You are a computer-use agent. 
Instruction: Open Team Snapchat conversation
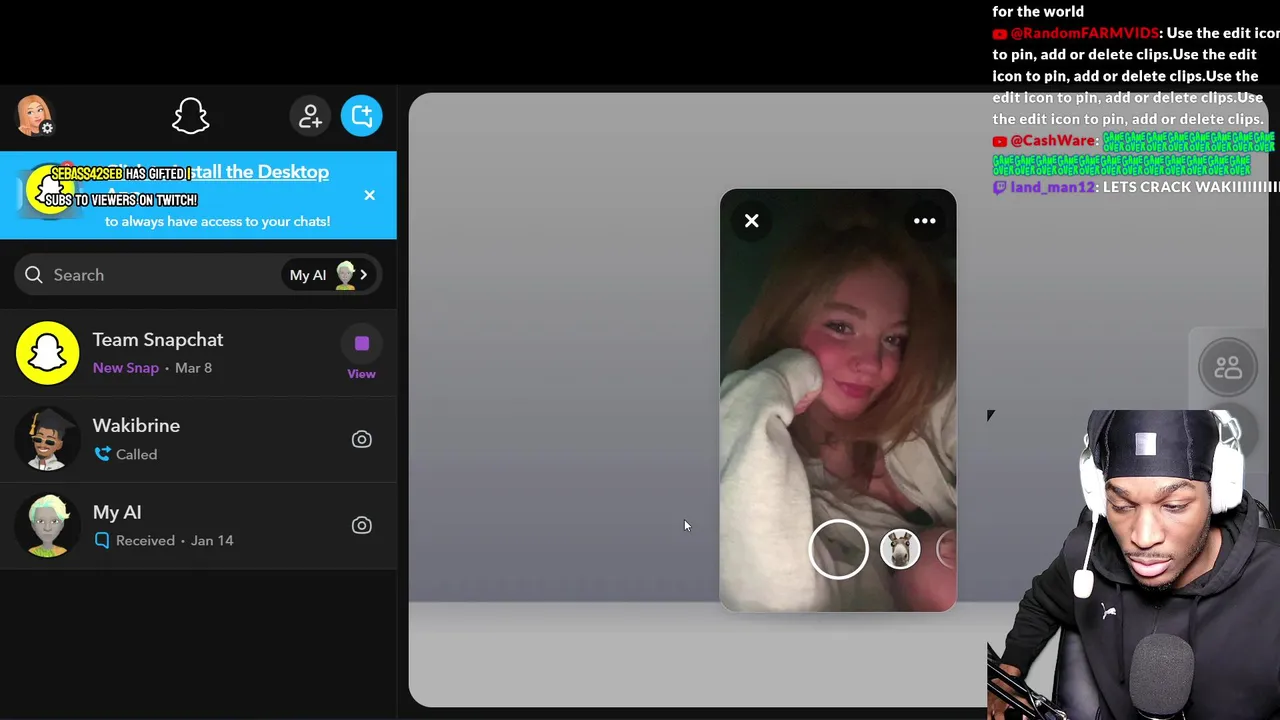(198, 353)
